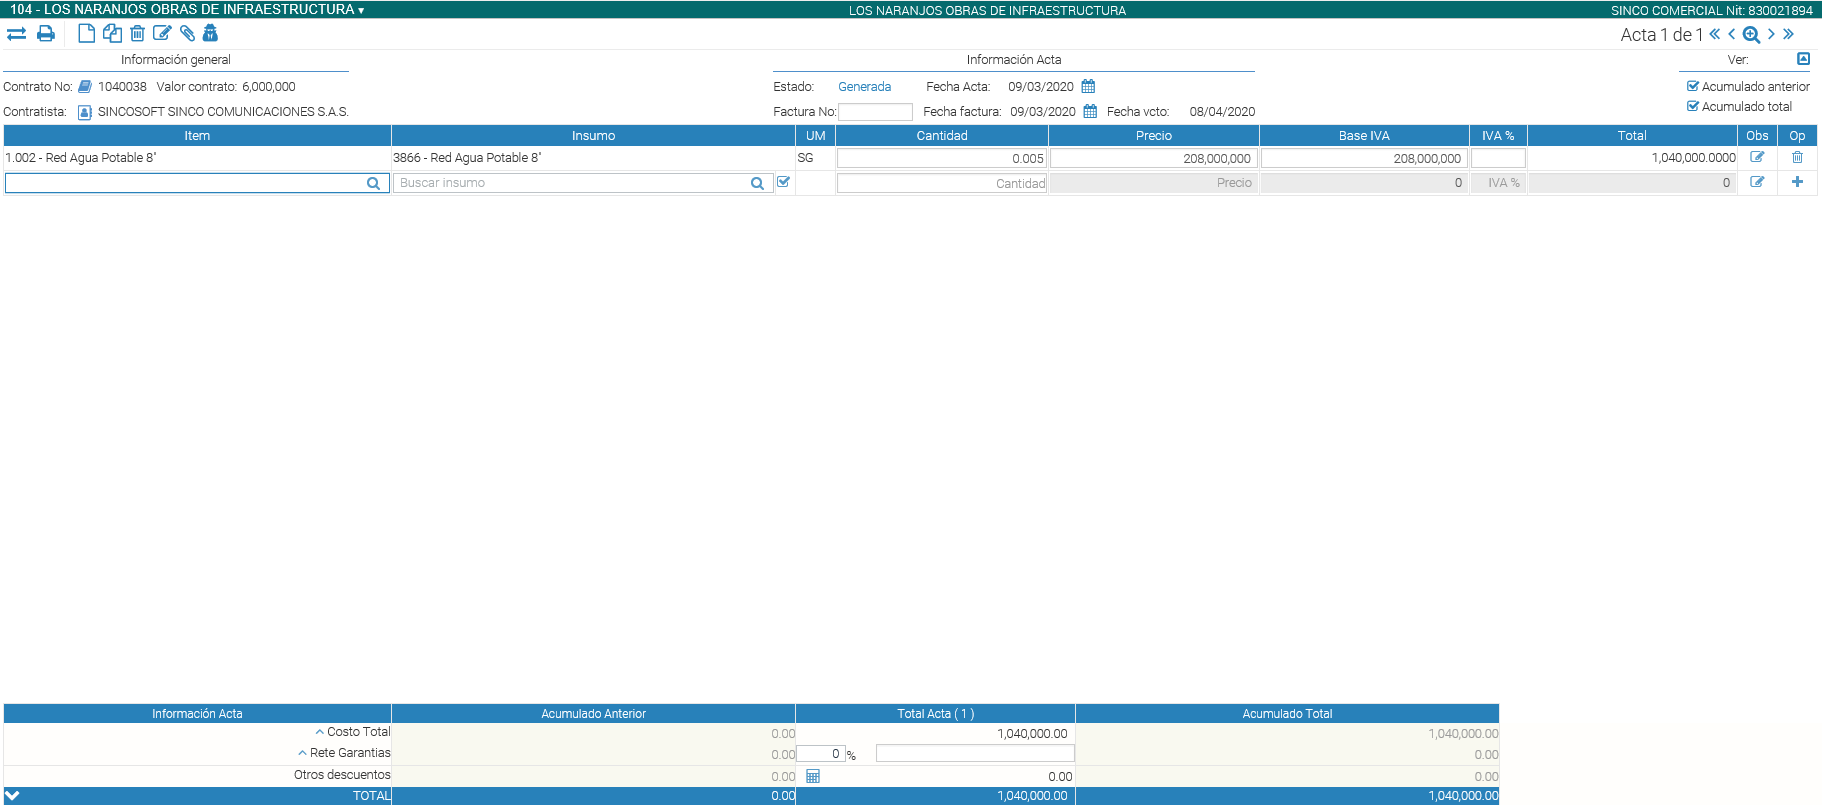Collapse the Rete Garantias row chevron

302,753
